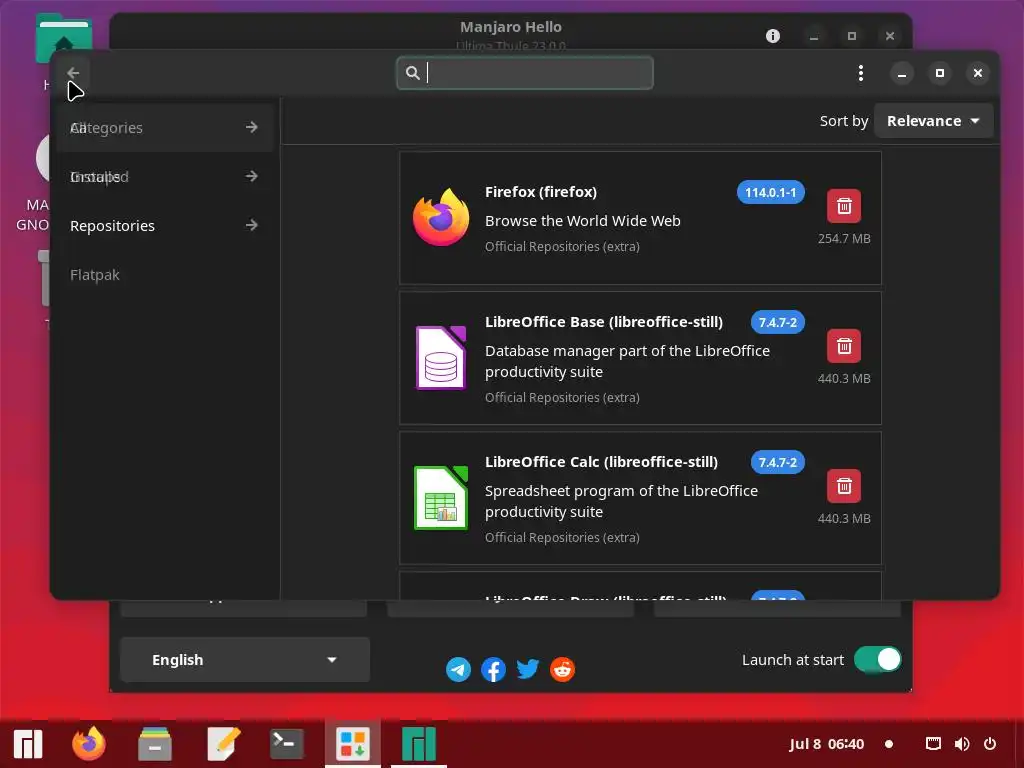Open Reddit link in Manjaro Hello
The width and height of the screenshot is (1024, 768).
point(562,669)
